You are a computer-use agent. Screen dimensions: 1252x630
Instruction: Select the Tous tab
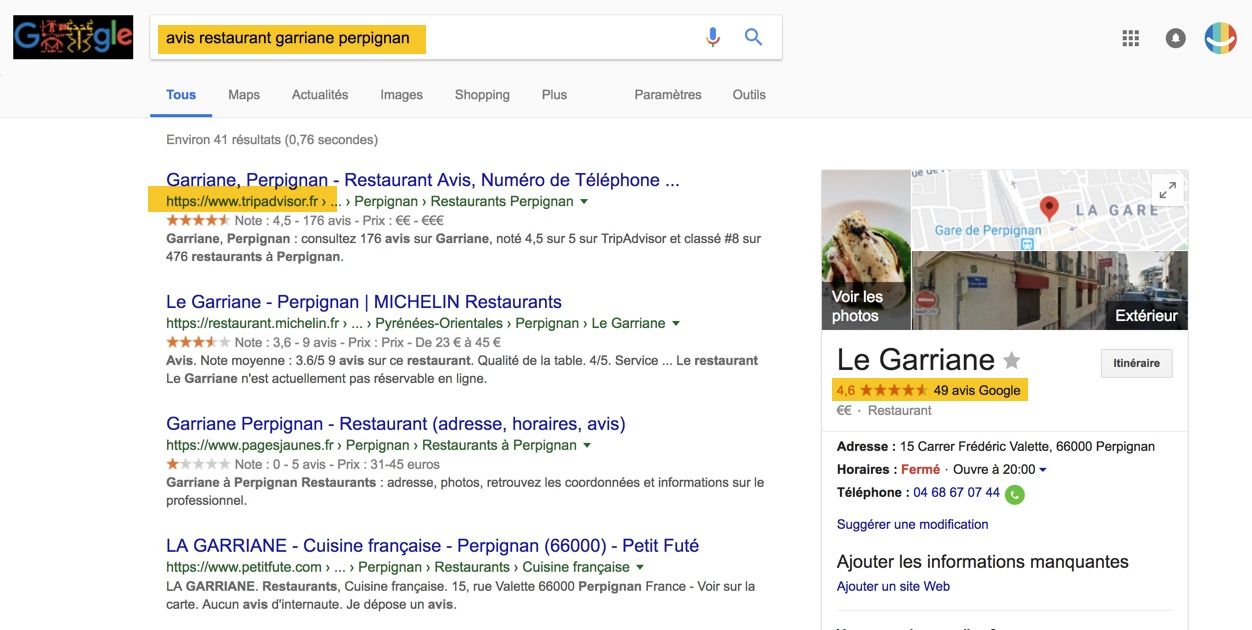pos(181,95)
